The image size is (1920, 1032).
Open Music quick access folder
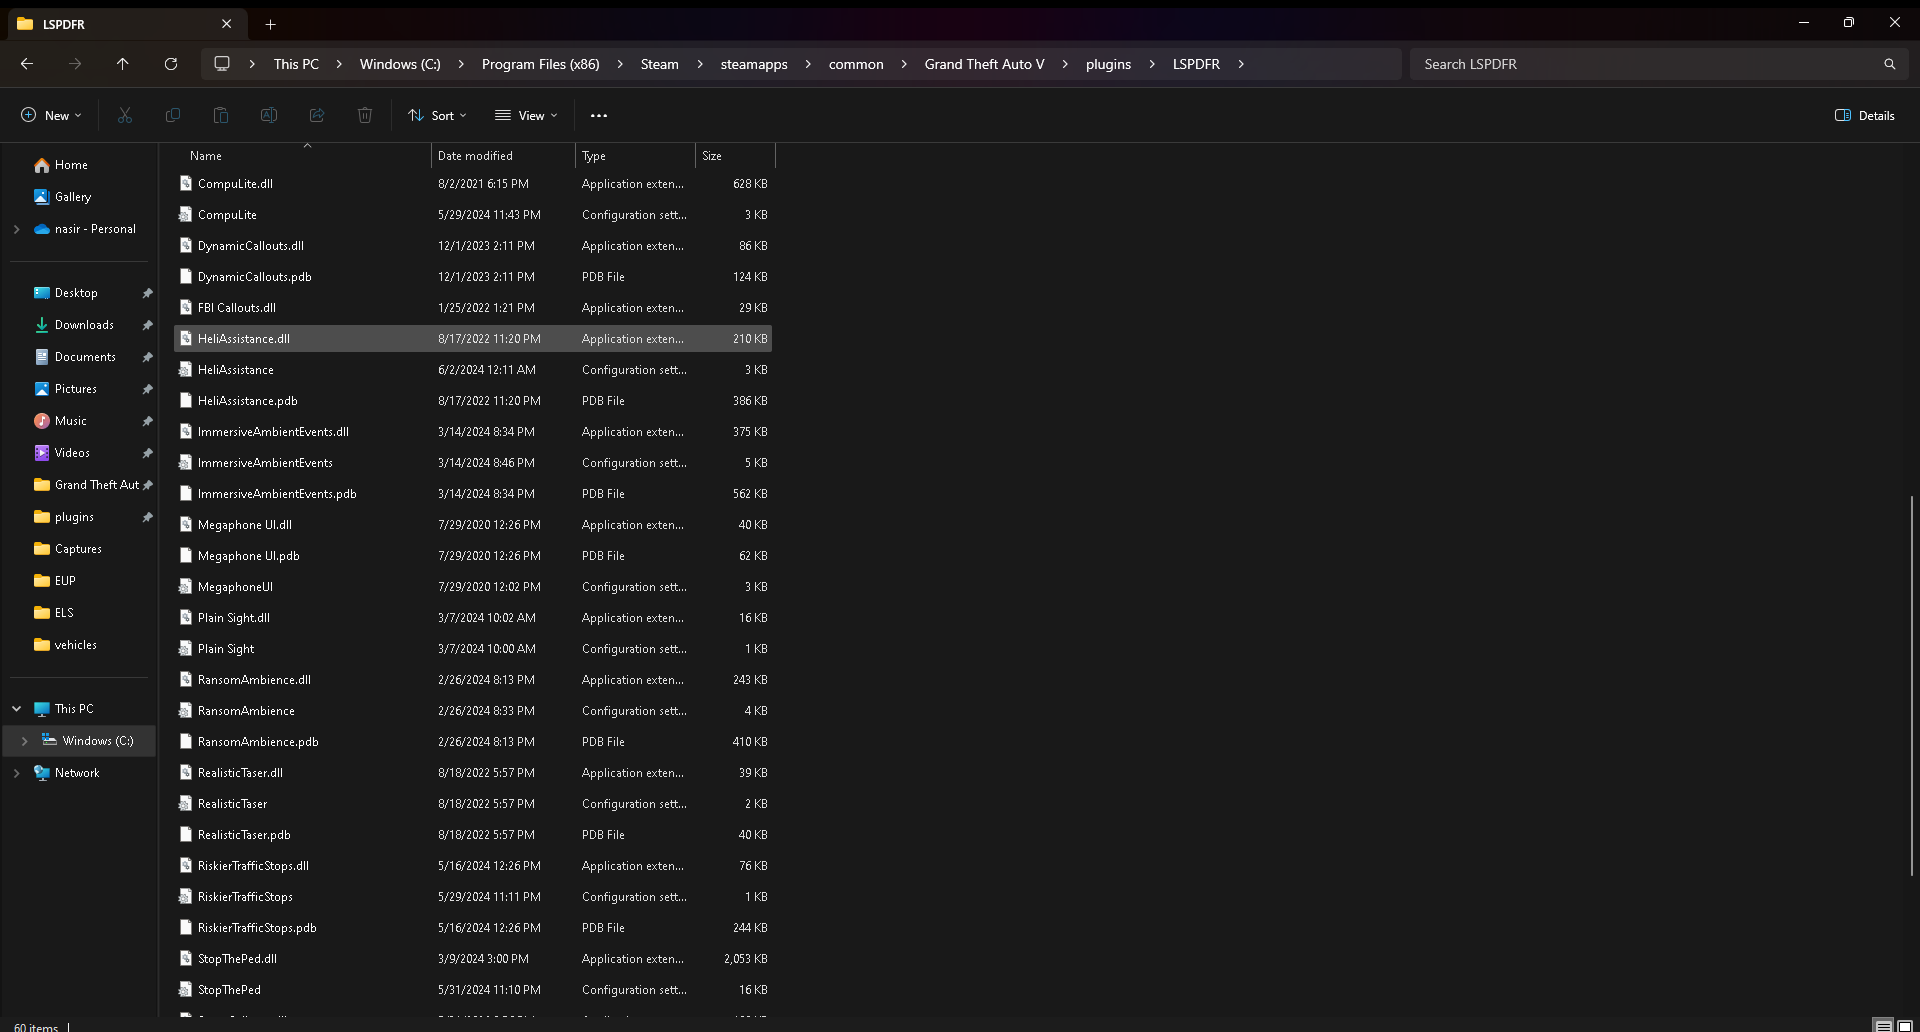70,421
